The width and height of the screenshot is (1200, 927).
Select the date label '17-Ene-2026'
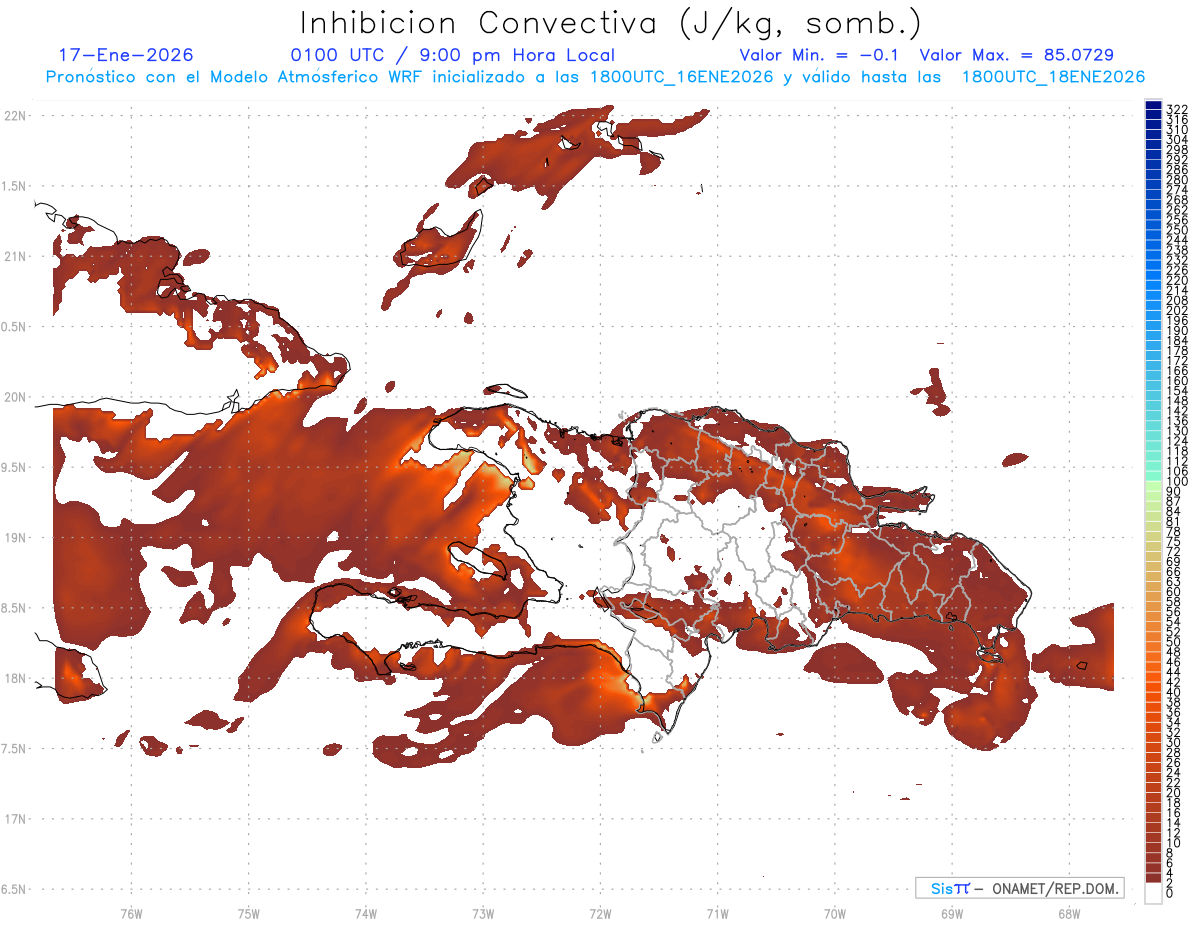pyautogui.click(x=126, y=55)
